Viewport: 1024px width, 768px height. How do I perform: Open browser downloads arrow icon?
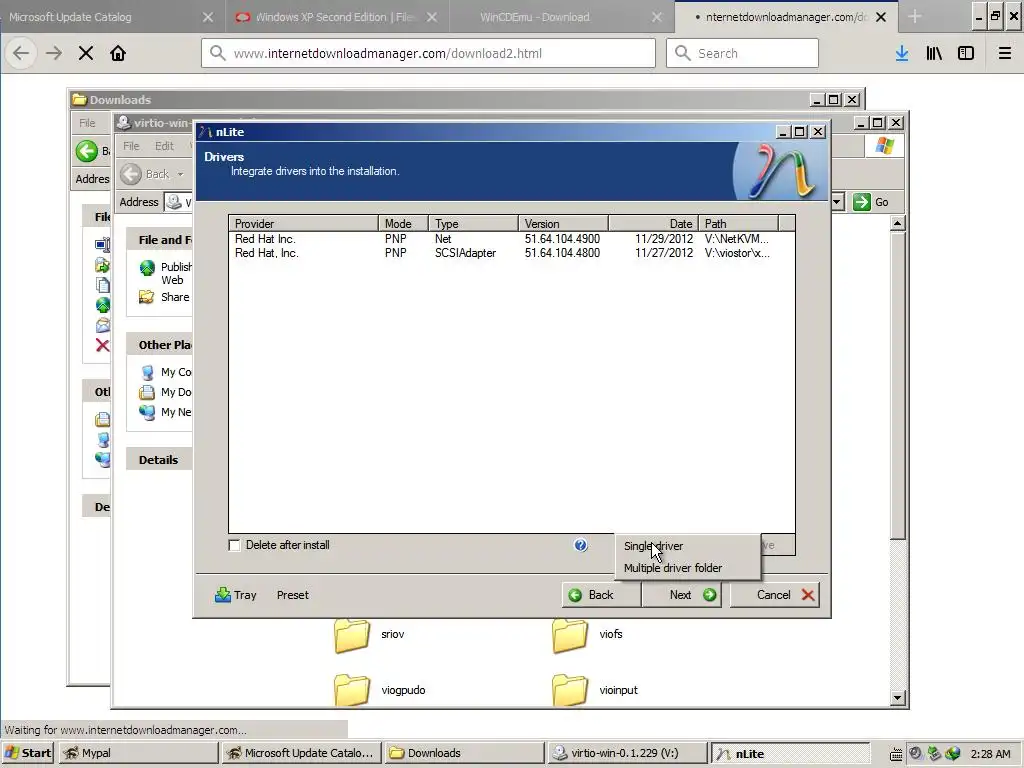[x=902, y=53]
